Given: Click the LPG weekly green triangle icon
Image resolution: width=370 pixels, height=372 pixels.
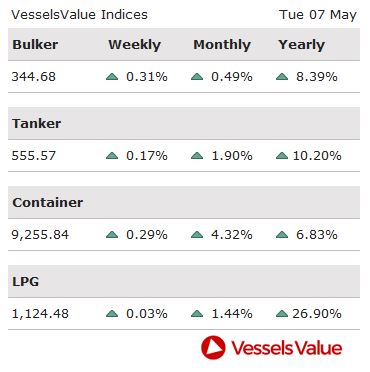Looking at the screenshot, I should tap(112, 314).
